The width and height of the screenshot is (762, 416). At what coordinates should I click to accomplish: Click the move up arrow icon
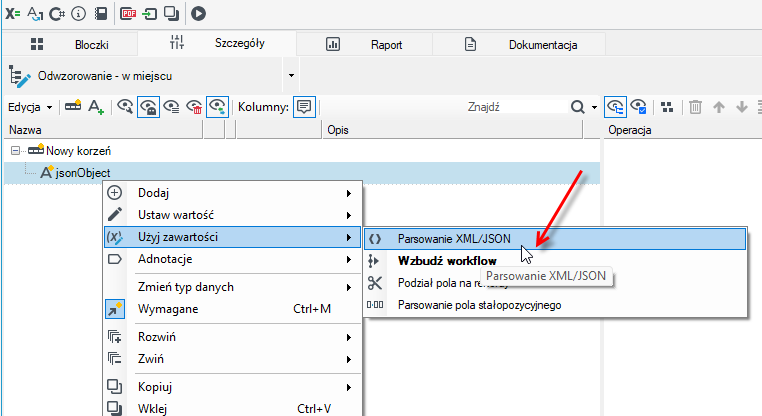[x=719, y=107]
